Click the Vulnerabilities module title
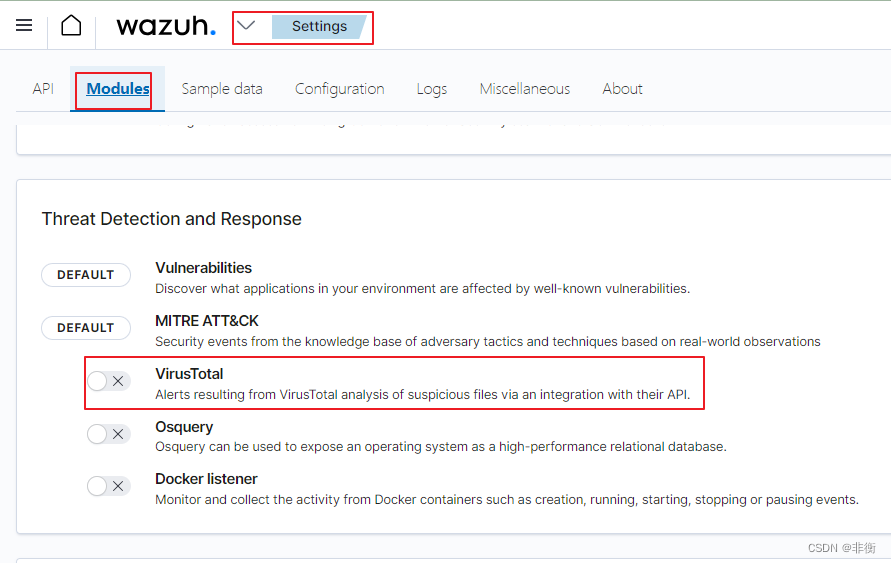This screenshot has width=891, height=563. click(203, 268)
